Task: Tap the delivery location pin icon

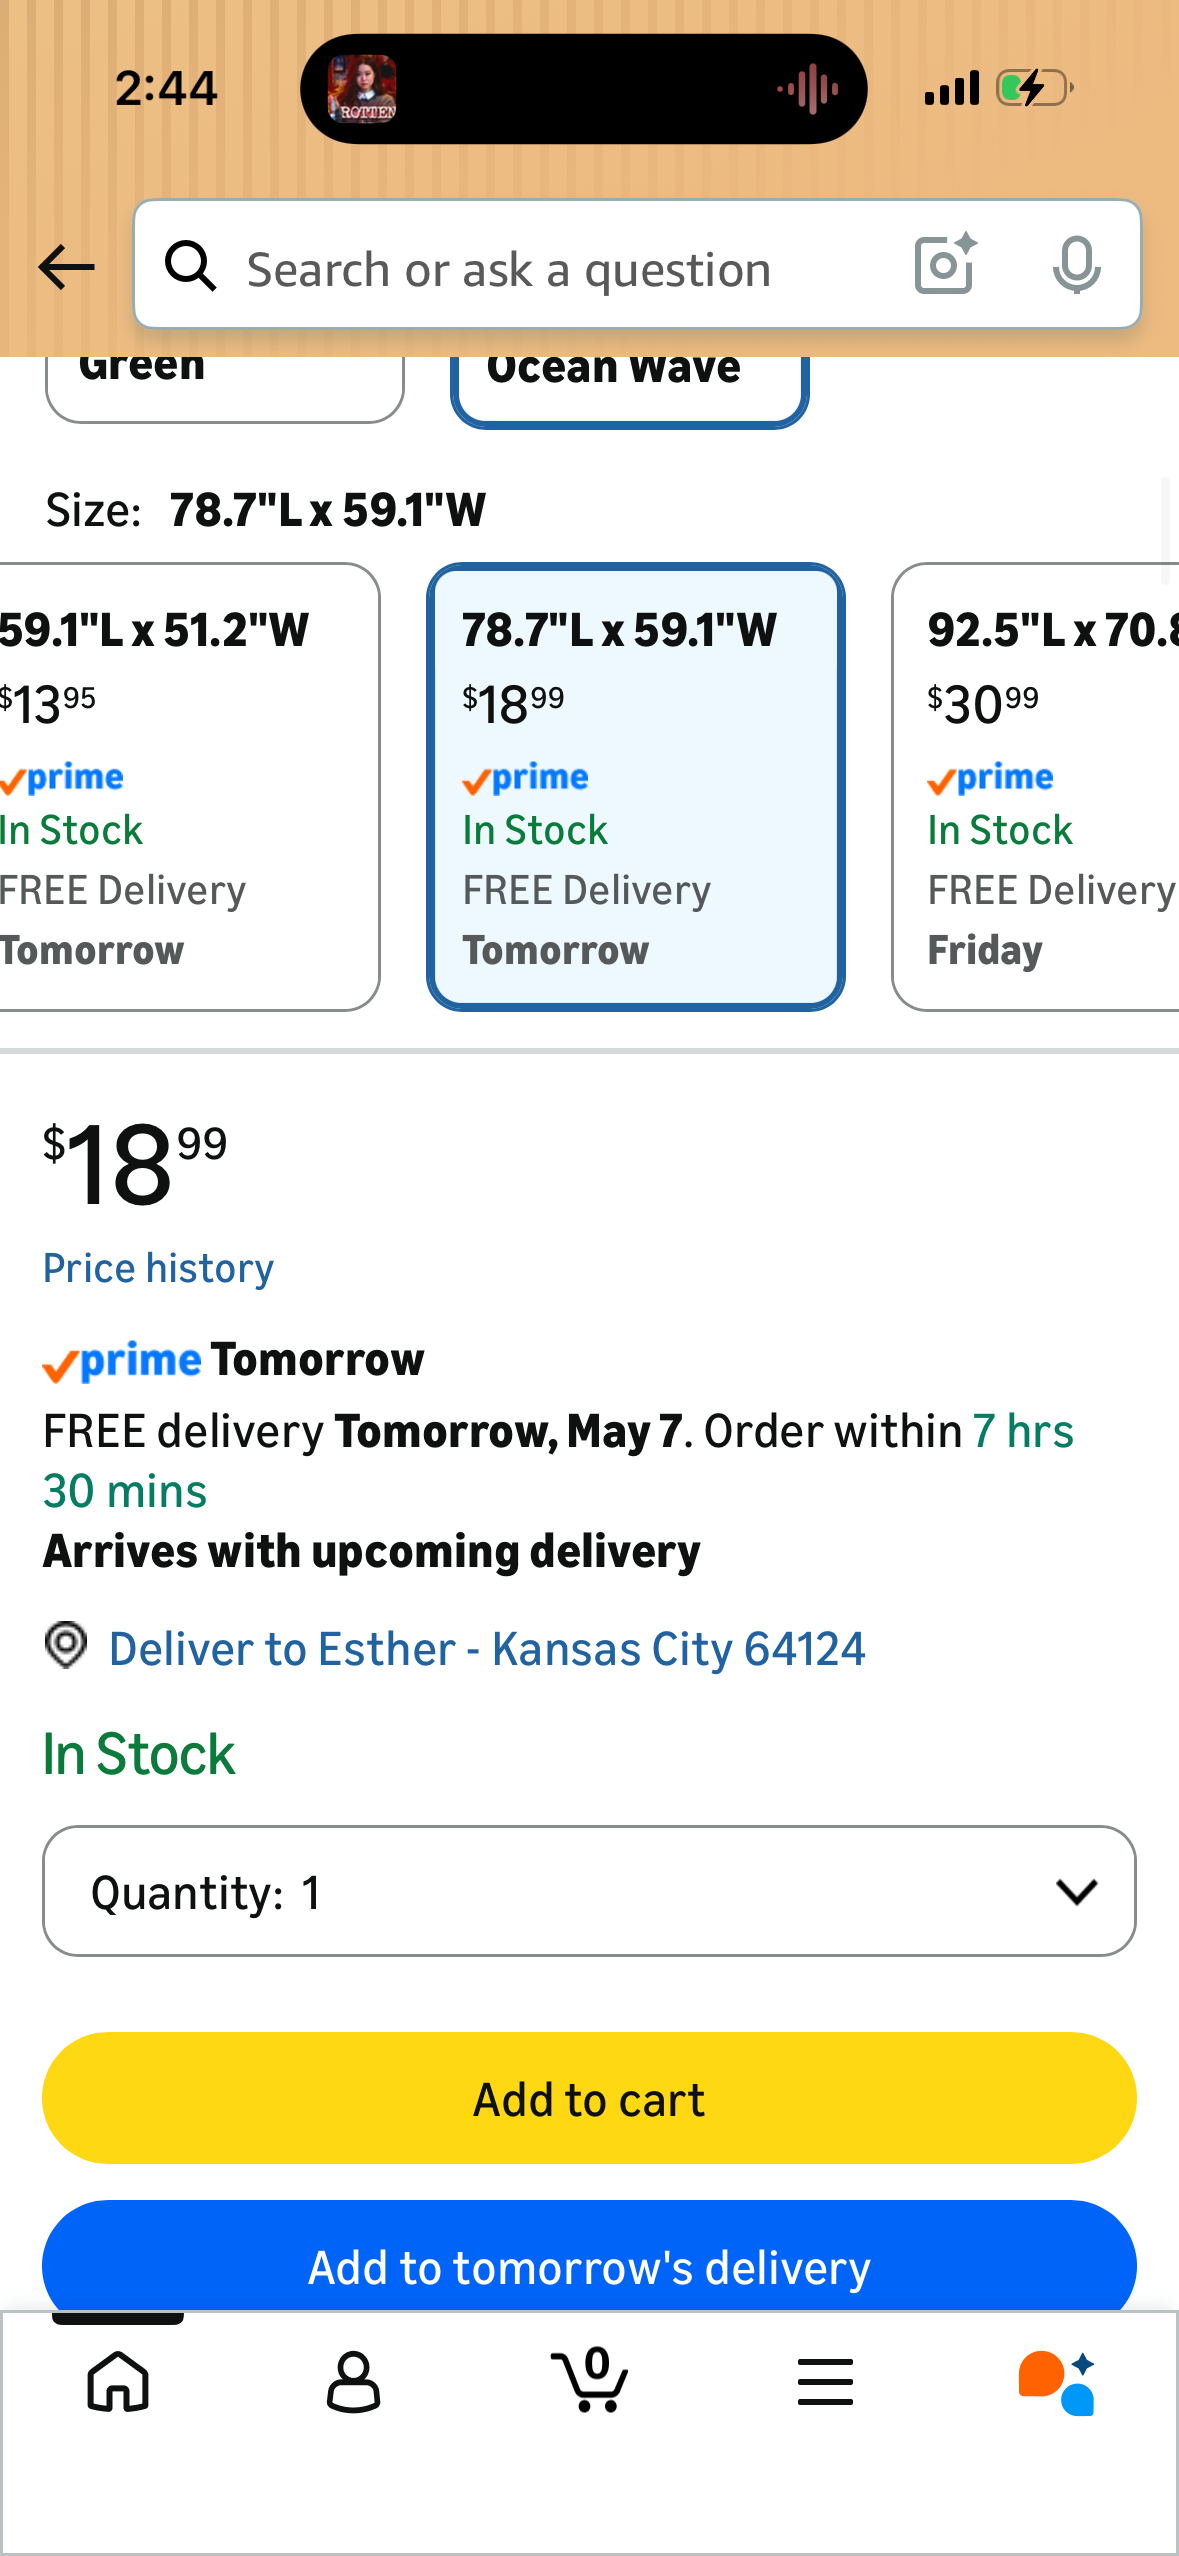Action: point(66,1645)
